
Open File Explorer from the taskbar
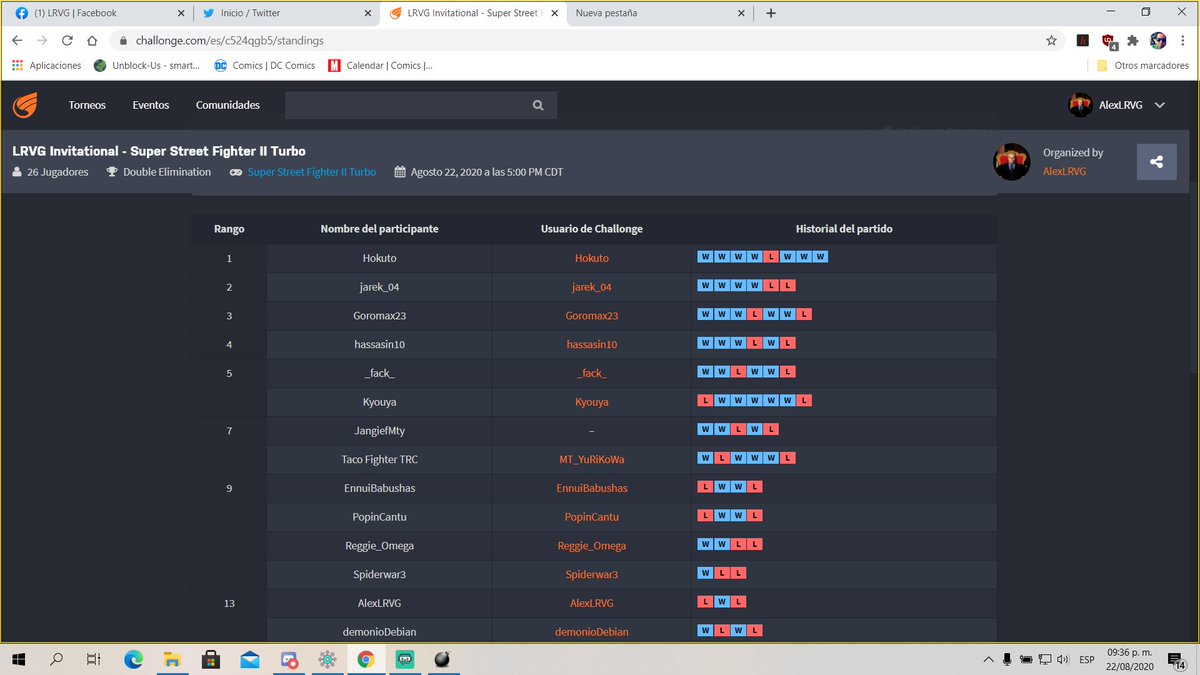click(x=172, y=659)
